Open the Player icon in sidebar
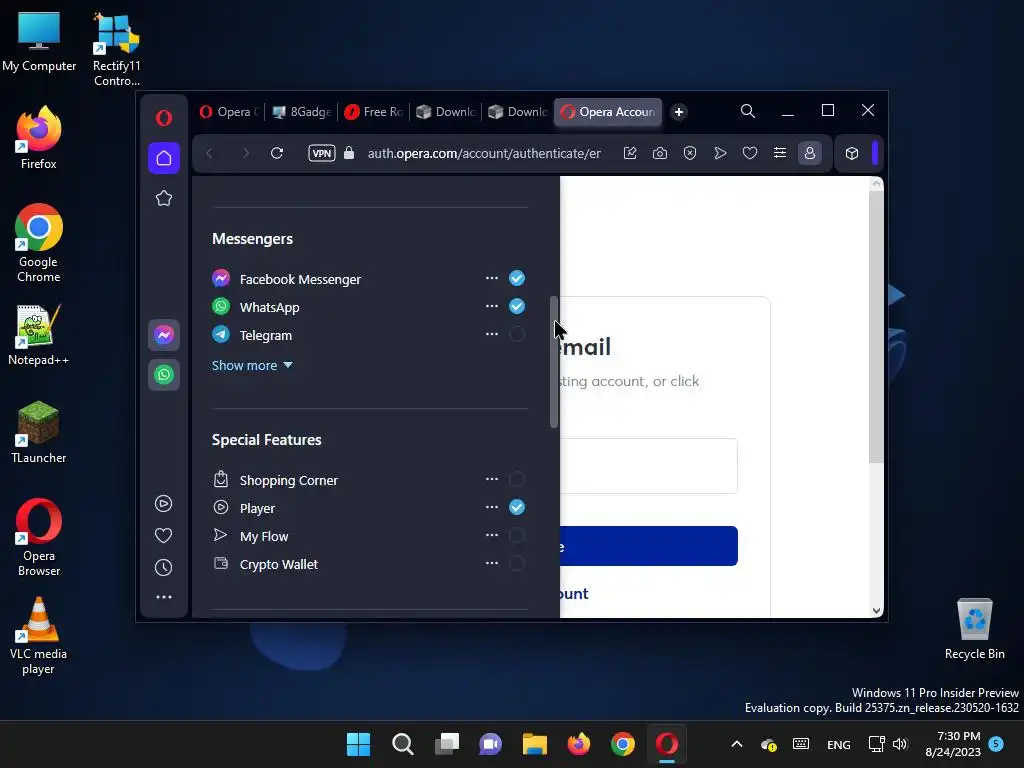This screenshot has height=768, width=1024. [x=163, y=504]
